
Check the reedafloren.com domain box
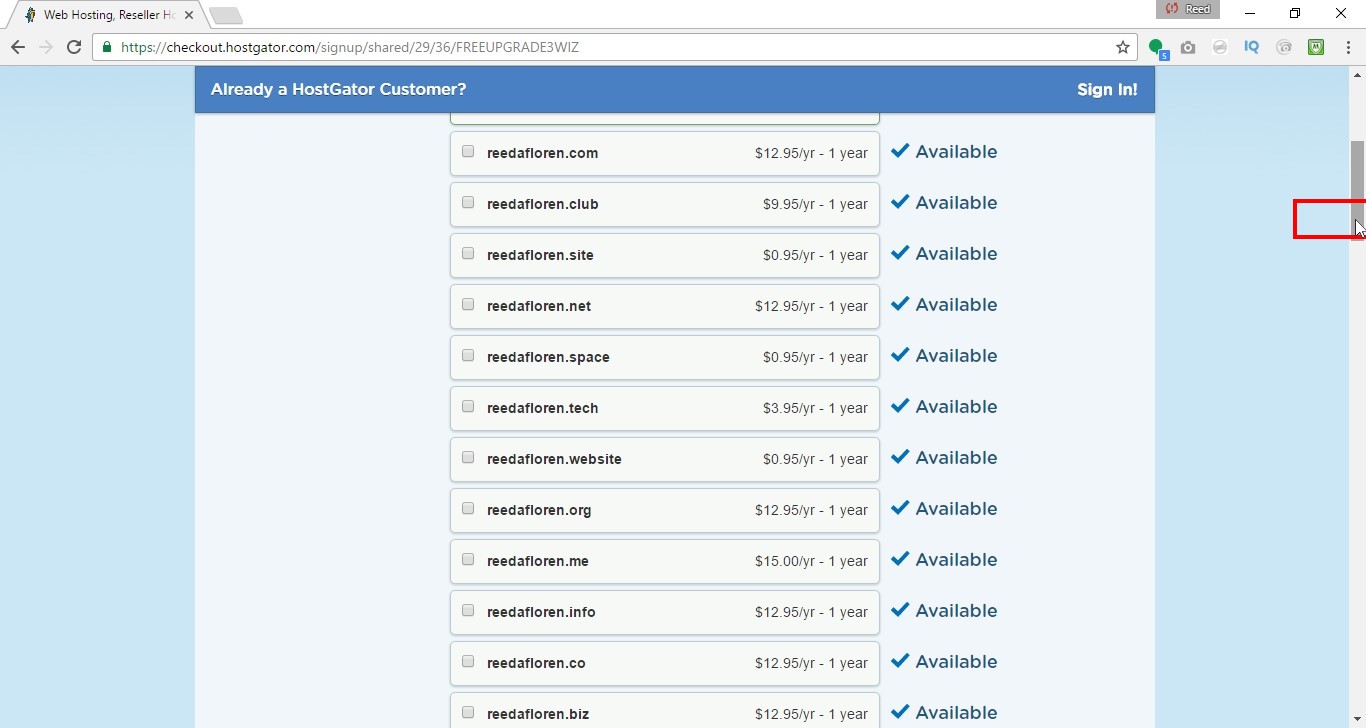click(468, 152)
